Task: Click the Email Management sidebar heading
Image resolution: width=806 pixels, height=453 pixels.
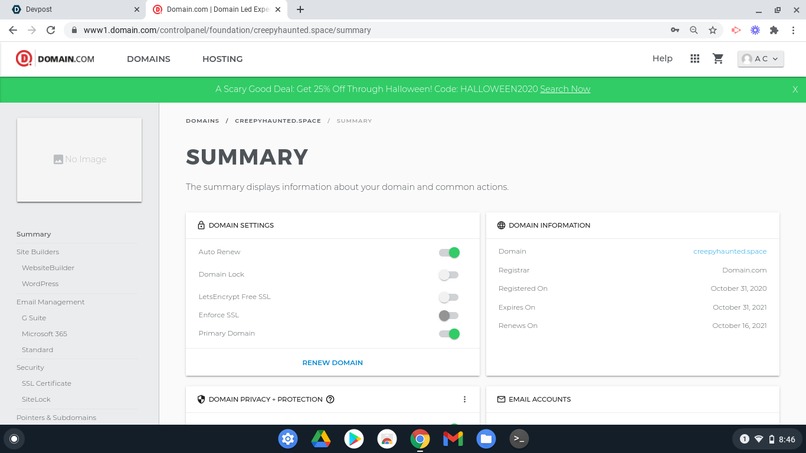Action: click(50, 302)
